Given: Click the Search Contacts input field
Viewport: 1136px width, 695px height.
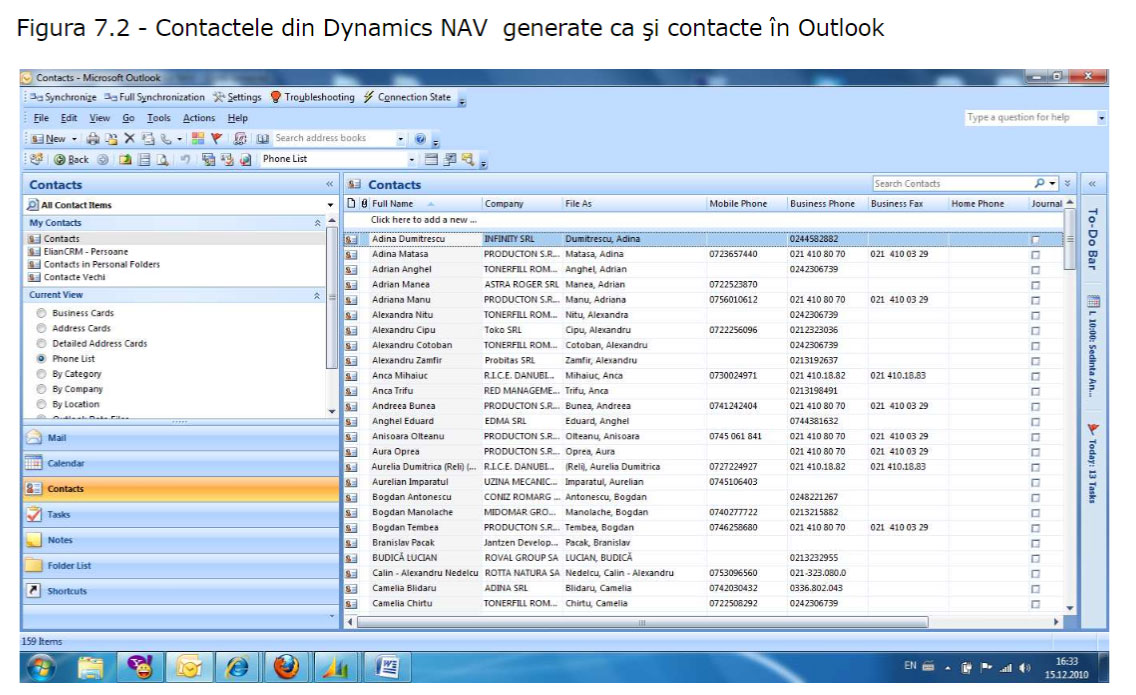Looking at the screenshot, I should pyautogui.click(x=950, y=184).
